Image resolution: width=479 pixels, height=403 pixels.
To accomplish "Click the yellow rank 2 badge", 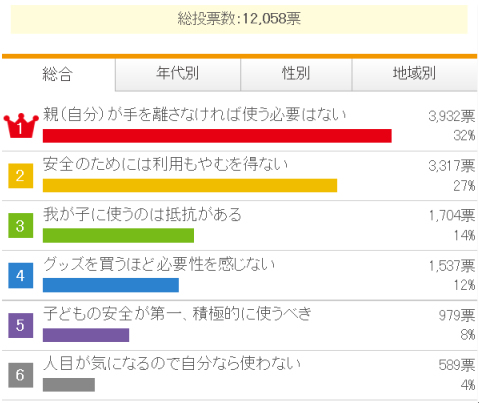I will pos(21,176).
